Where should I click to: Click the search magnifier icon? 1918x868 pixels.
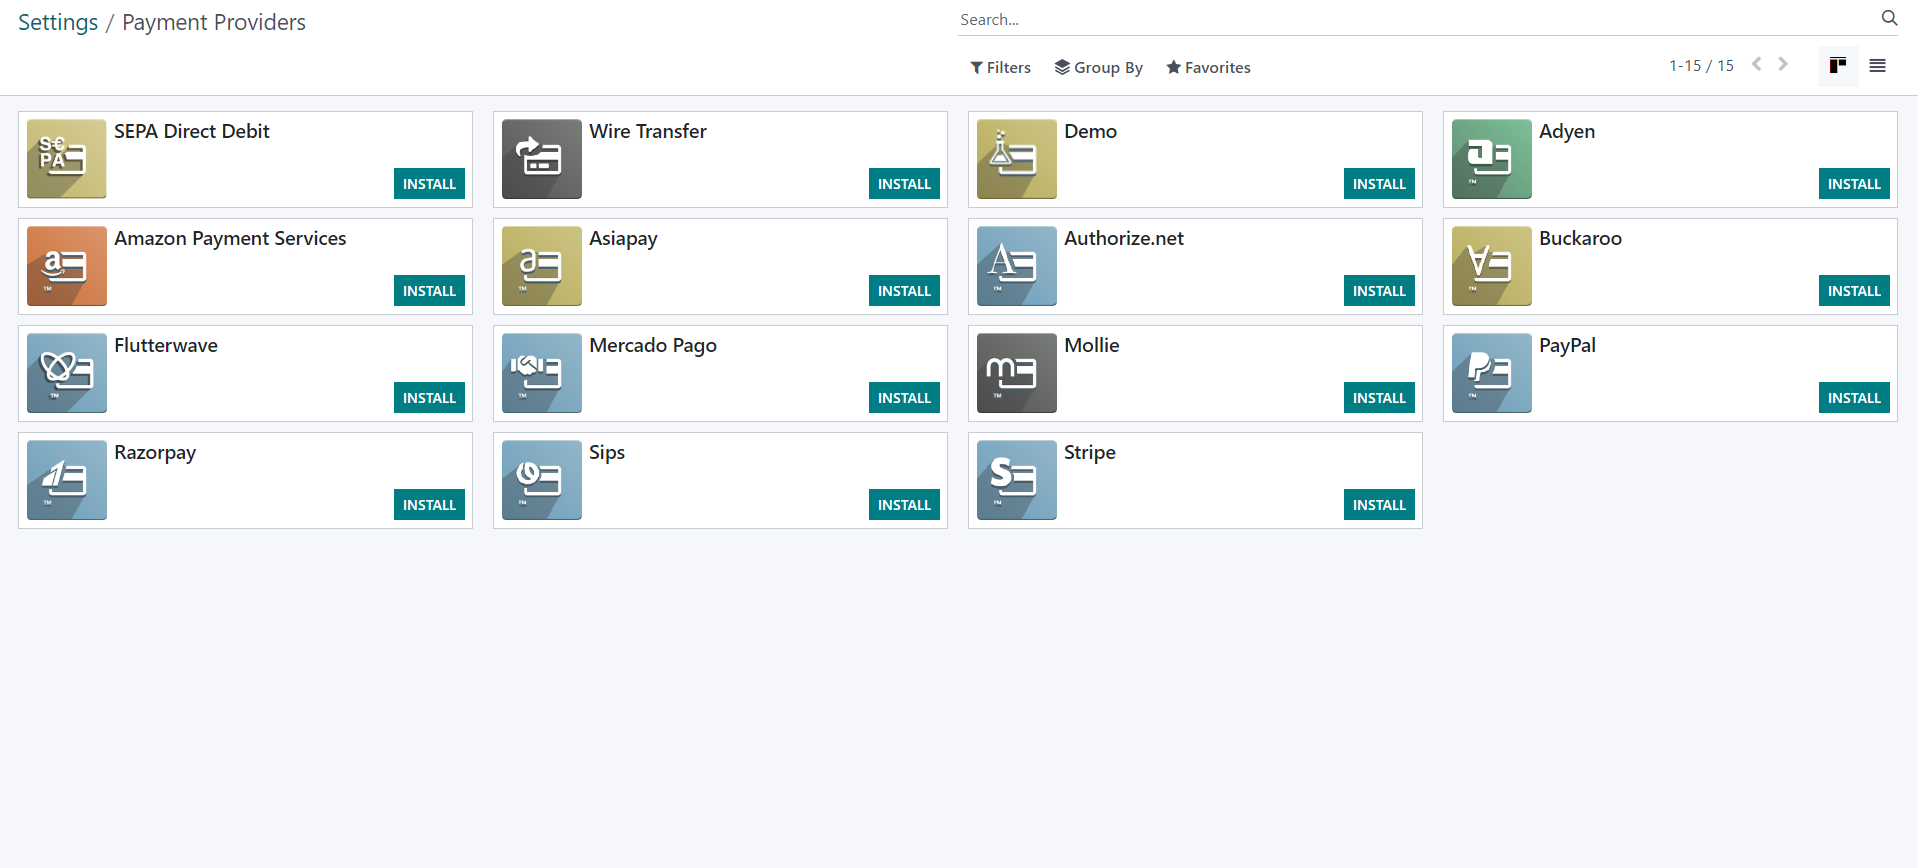(x=1889, y=18)
